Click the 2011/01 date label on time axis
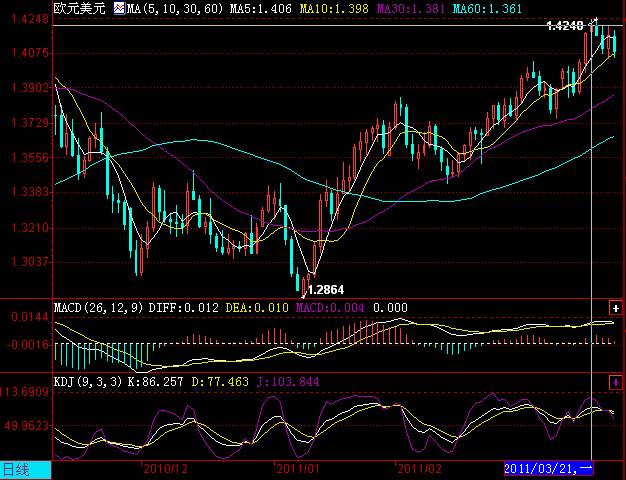Viewport: 626px width, 480px height. tap(297, 469)
